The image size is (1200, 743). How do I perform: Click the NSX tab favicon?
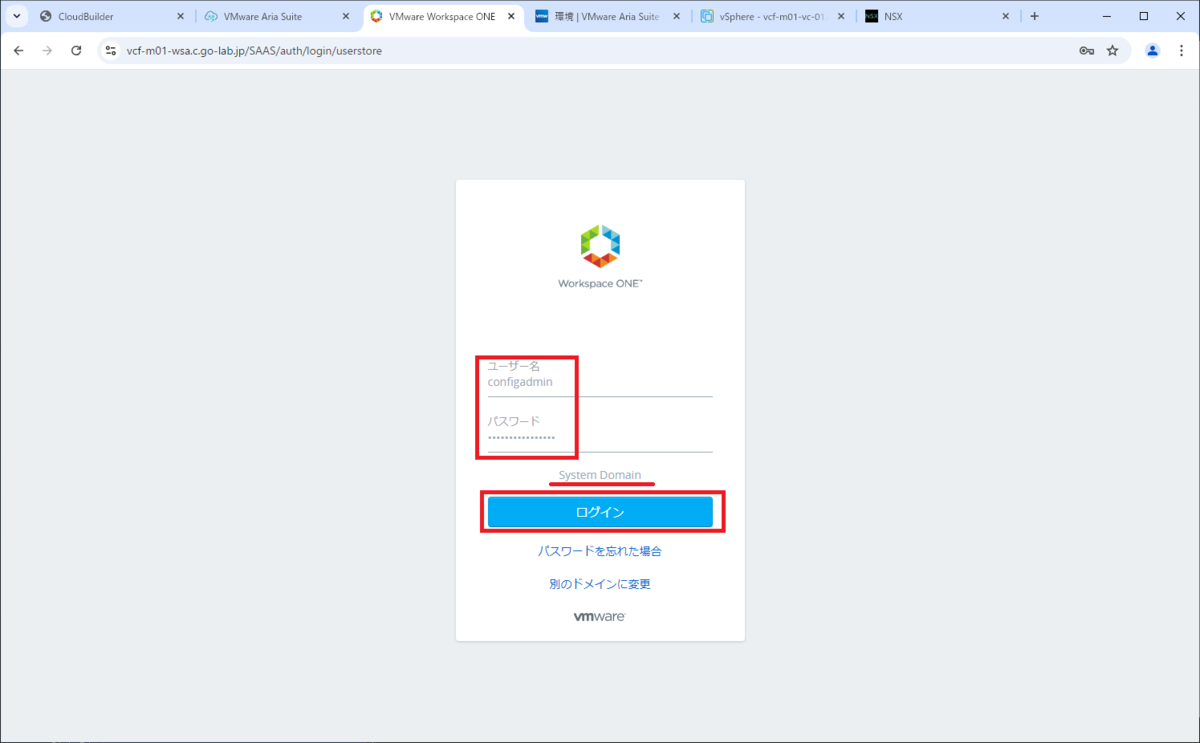871,16
